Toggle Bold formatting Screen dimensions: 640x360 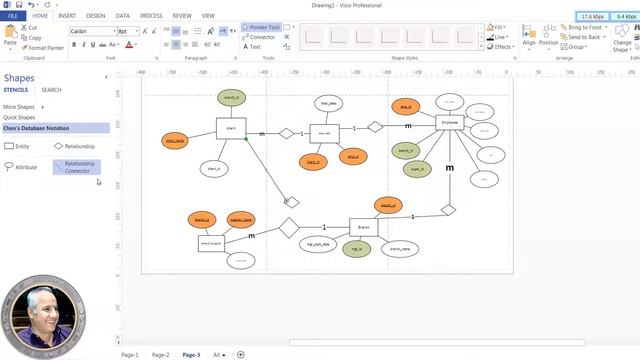(x=74, y=44)
